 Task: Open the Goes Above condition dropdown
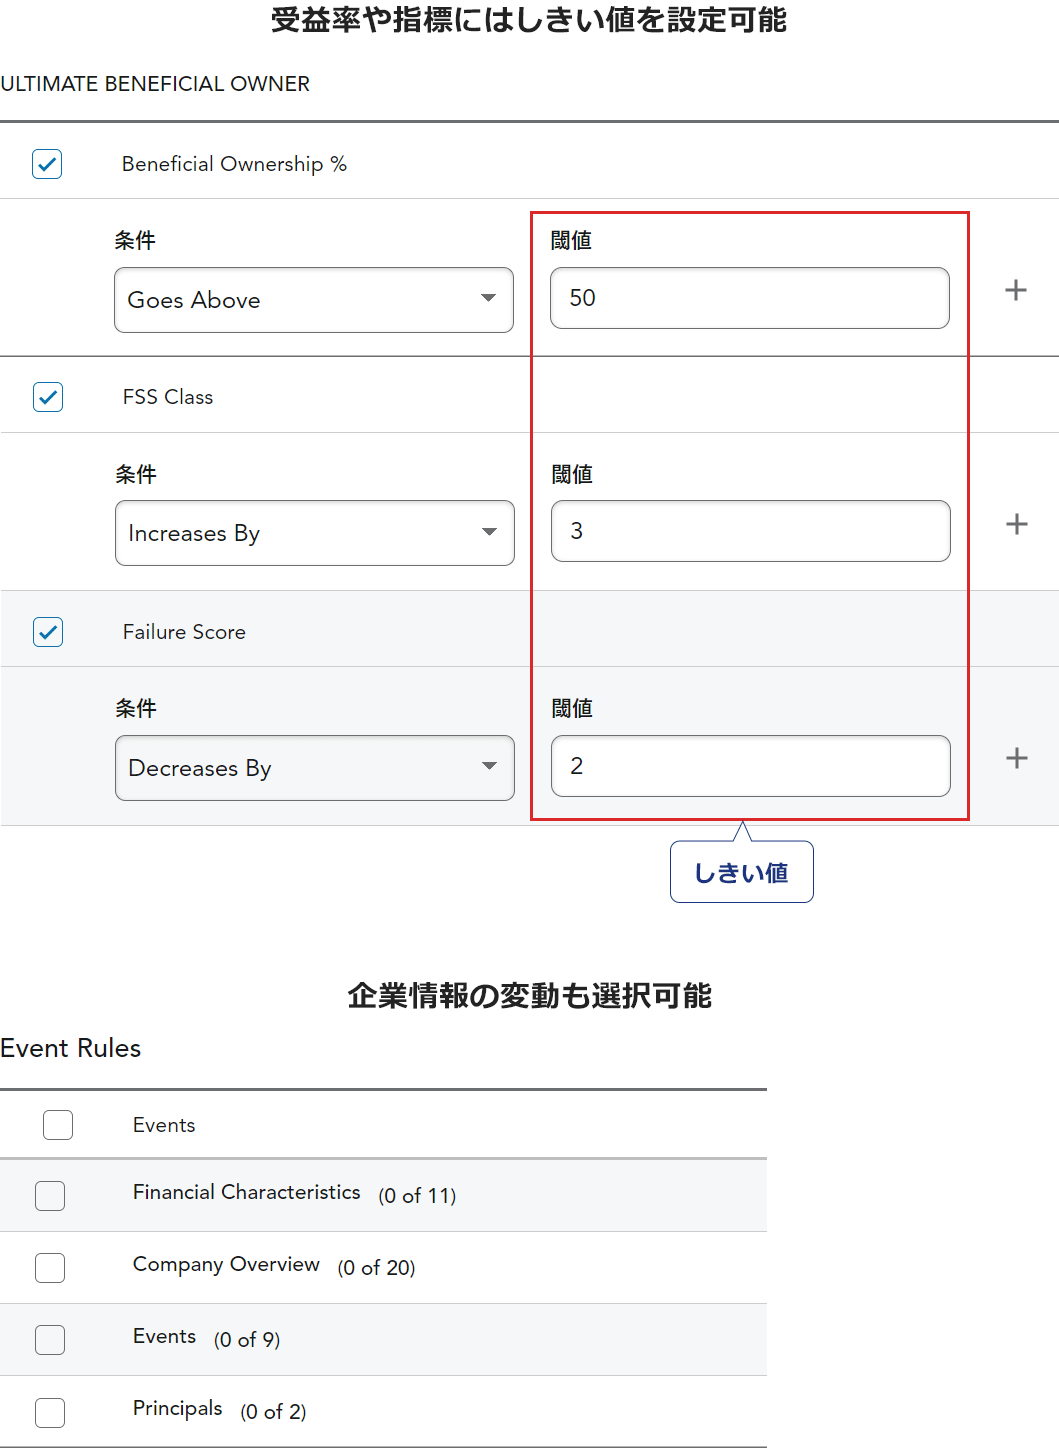coord(314,300)
